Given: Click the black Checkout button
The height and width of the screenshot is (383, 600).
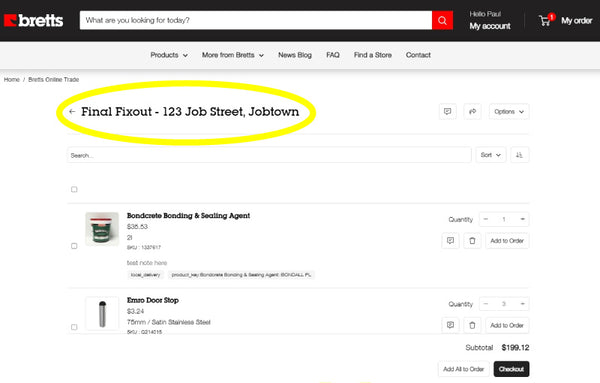Looking at the screenshot, I should click(512, 369).
